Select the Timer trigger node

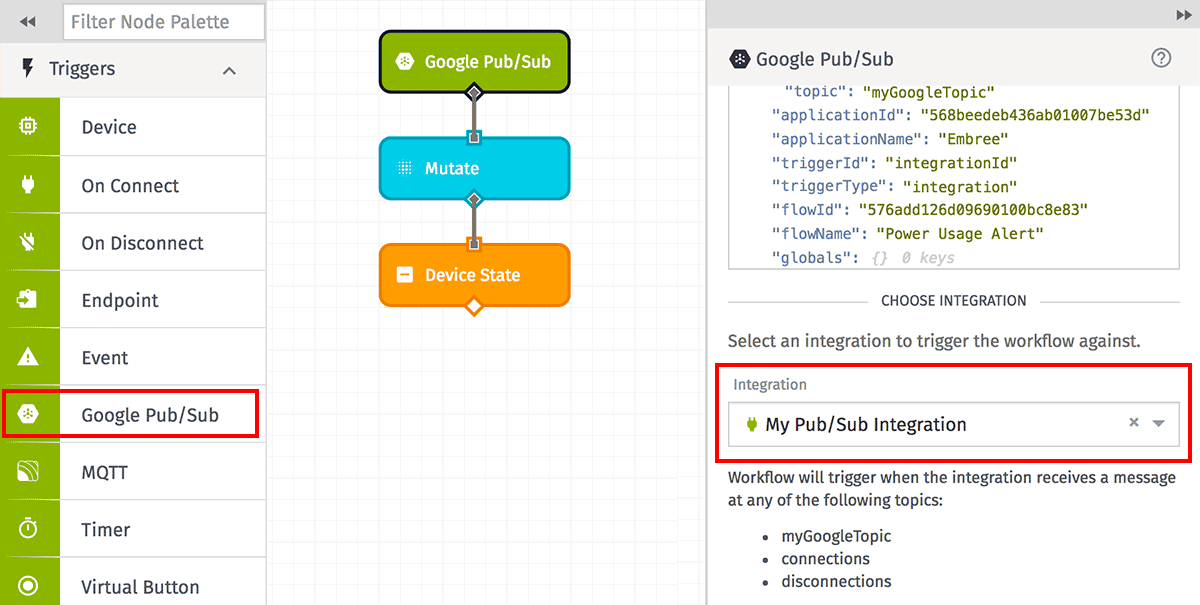pyautogui.click(x=133, y=529)
